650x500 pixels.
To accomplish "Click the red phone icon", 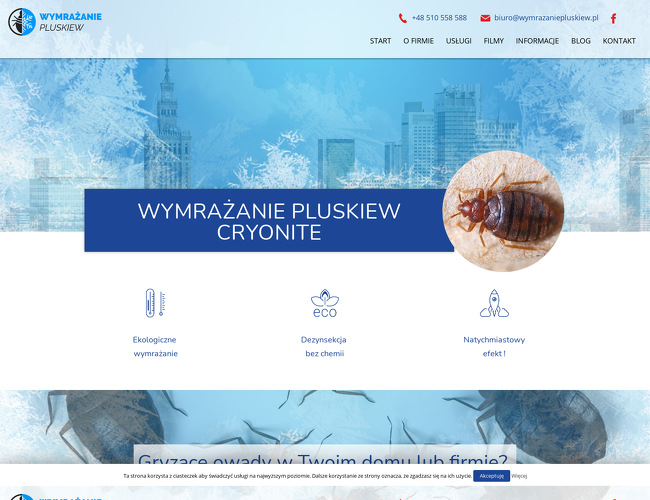I will coord(403,18).
